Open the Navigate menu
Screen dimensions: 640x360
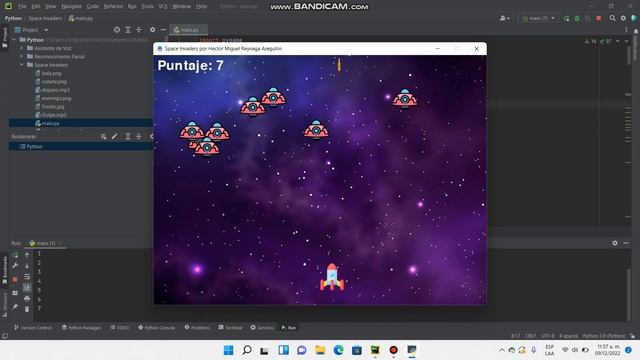(x=71, y=7)
